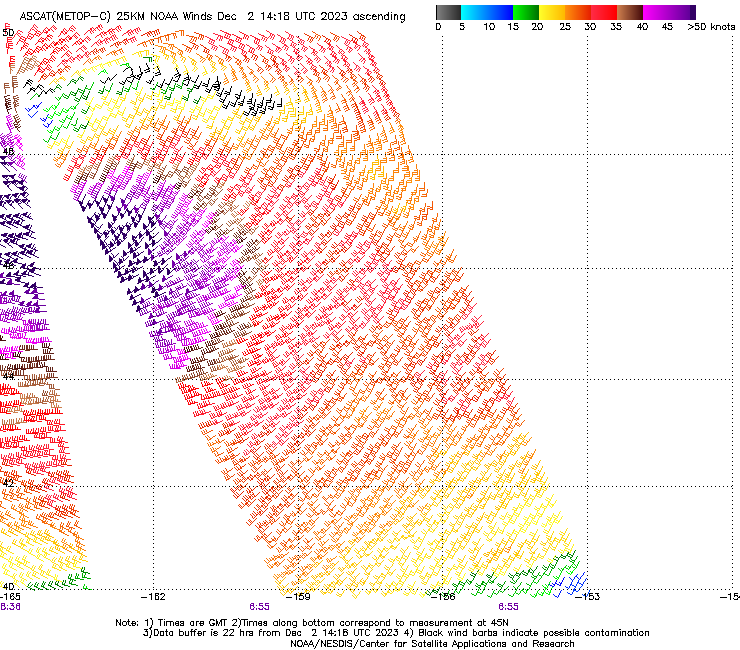
Task: Click the longitude axis label '-162'
Action: pos(153,597)
